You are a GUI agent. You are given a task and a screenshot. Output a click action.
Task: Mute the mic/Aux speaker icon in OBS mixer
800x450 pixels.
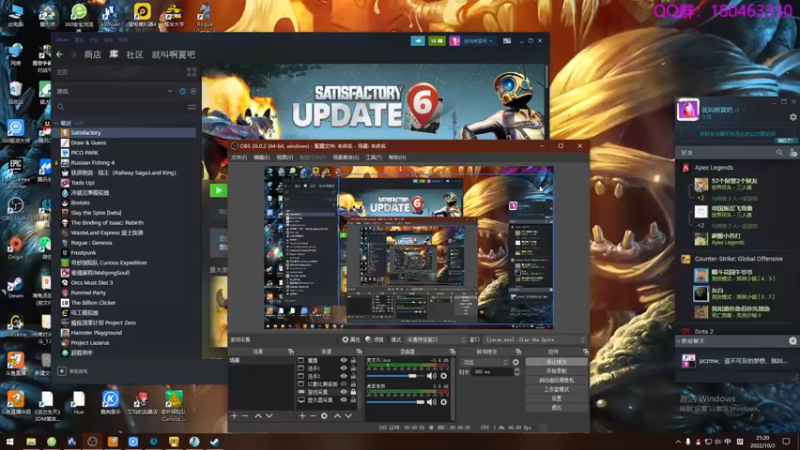click(432, 376)
